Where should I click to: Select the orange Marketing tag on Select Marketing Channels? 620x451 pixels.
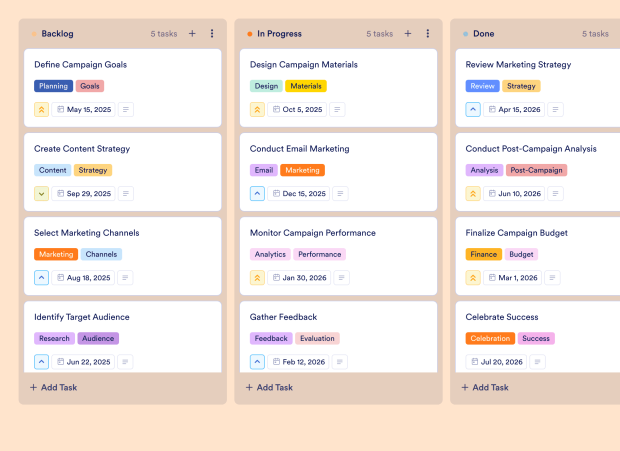pyautogui.click(x=56, y=254)
